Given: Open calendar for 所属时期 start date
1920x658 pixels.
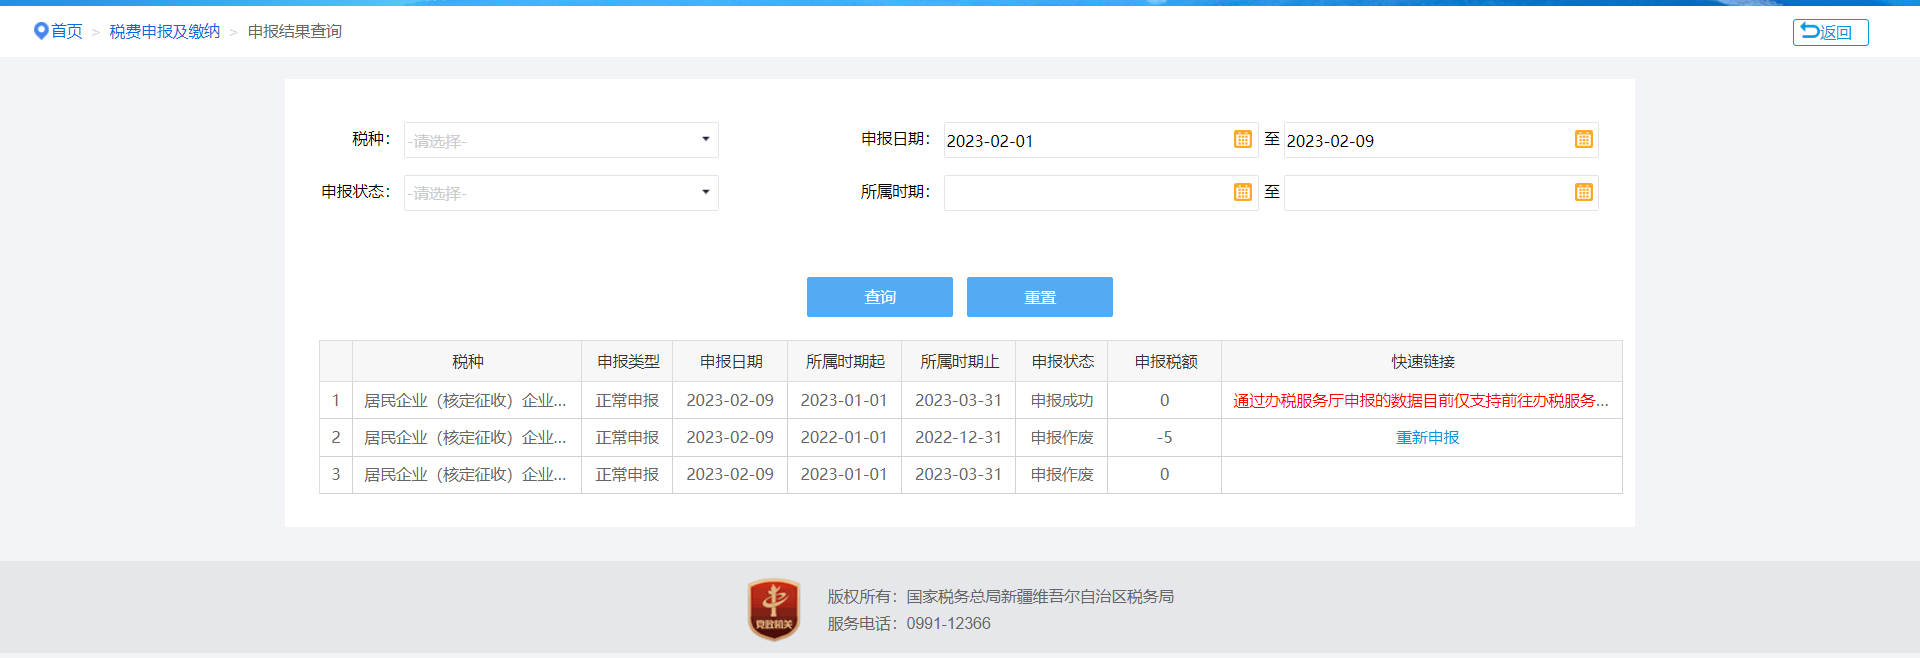Looking at the screenshot, I should point(1242,192).
